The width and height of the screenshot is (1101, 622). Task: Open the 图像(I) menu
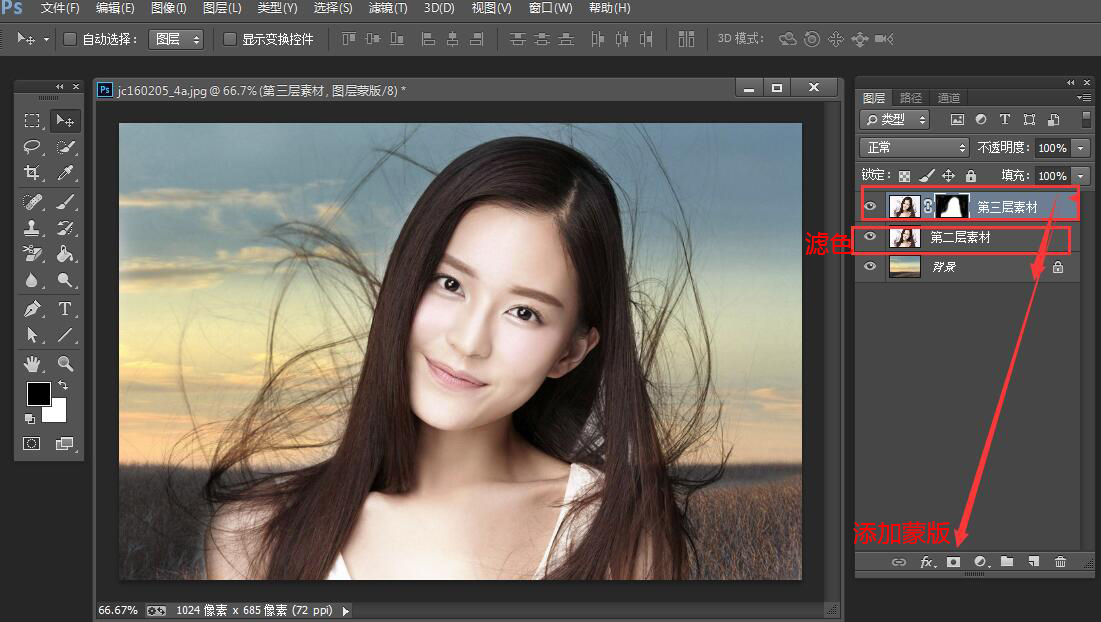point(169,8)
